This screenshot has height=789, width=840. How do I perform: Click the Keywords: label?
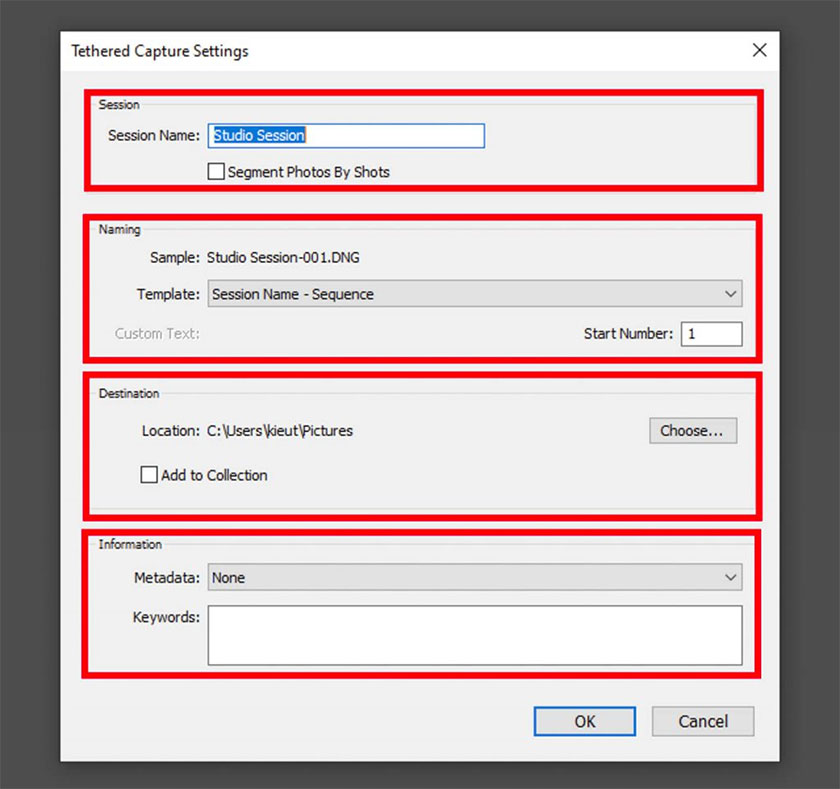tap(166, 617)
